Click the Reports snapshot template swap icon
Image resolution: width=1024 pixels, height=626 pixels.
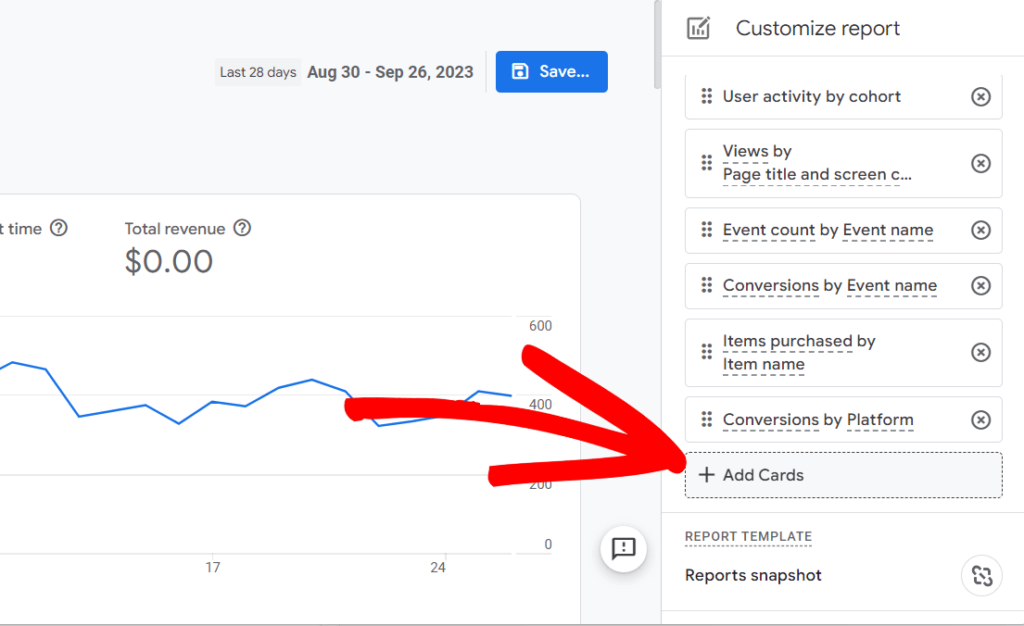tap(981, 575)
